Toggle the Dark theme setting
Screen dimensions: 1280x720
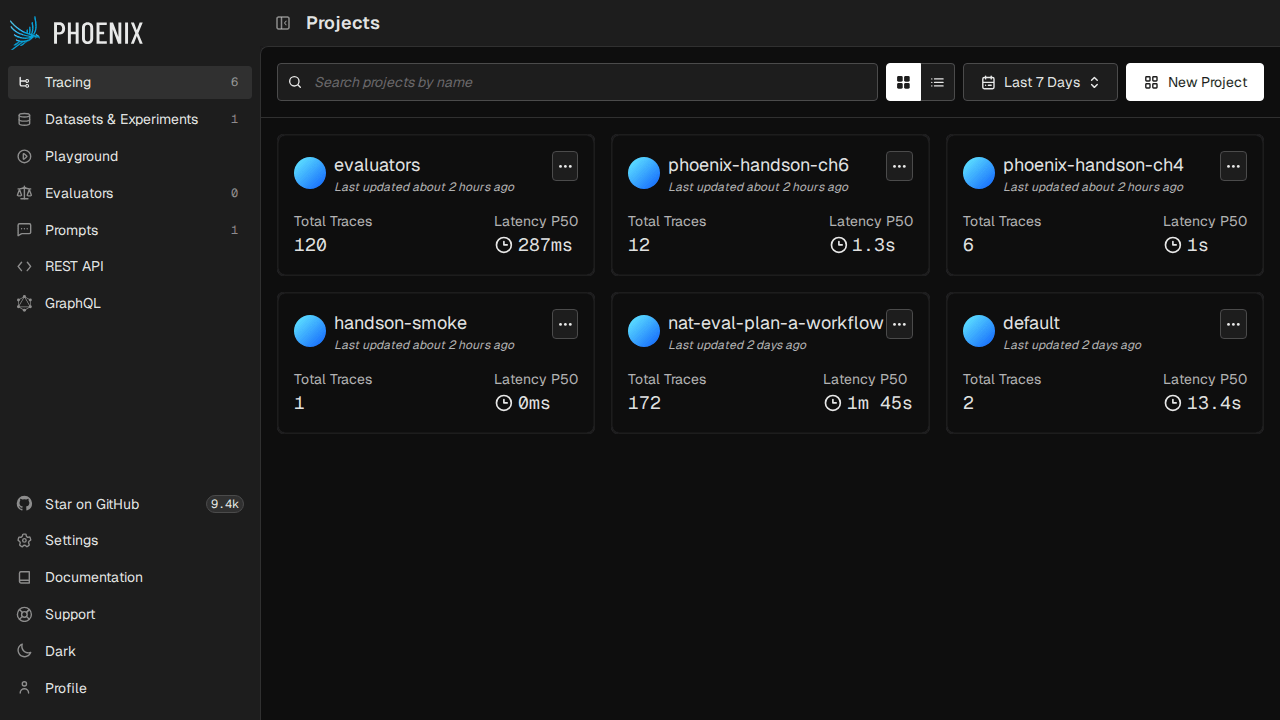pos(130,651)
